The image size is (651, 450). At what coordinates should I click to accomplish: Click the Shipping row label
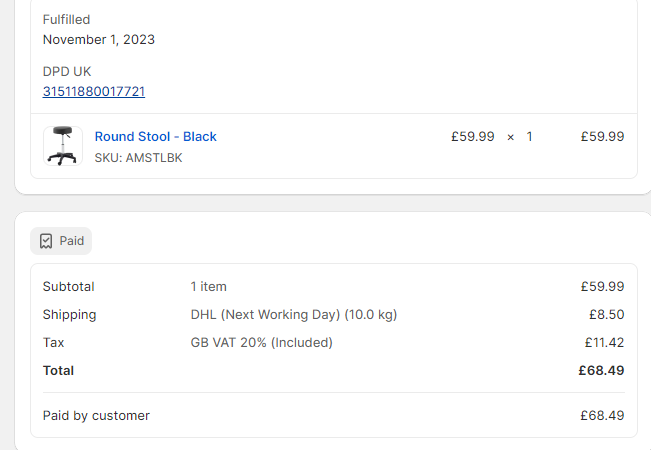click(69, 315)
